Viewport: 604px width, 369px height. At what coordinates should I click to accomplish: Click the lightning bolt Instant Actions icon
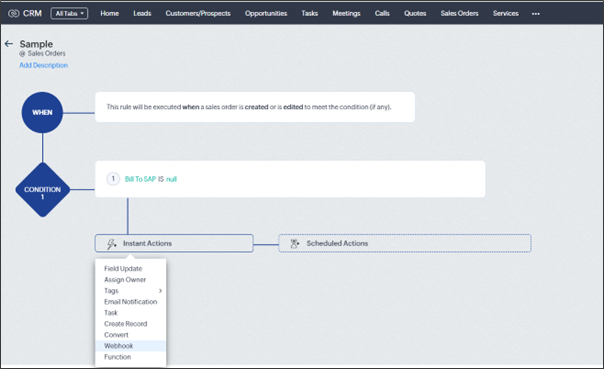(111, 244)
